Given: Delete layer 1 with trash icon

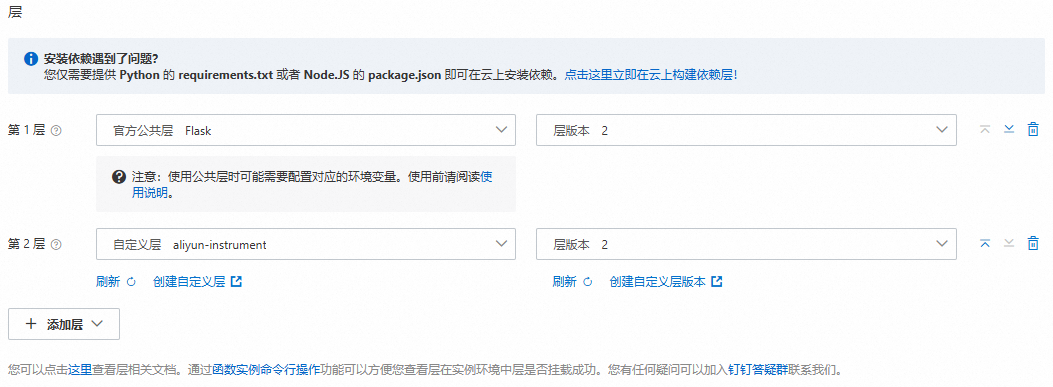Looking at the screenshot, I should 1033,130.
